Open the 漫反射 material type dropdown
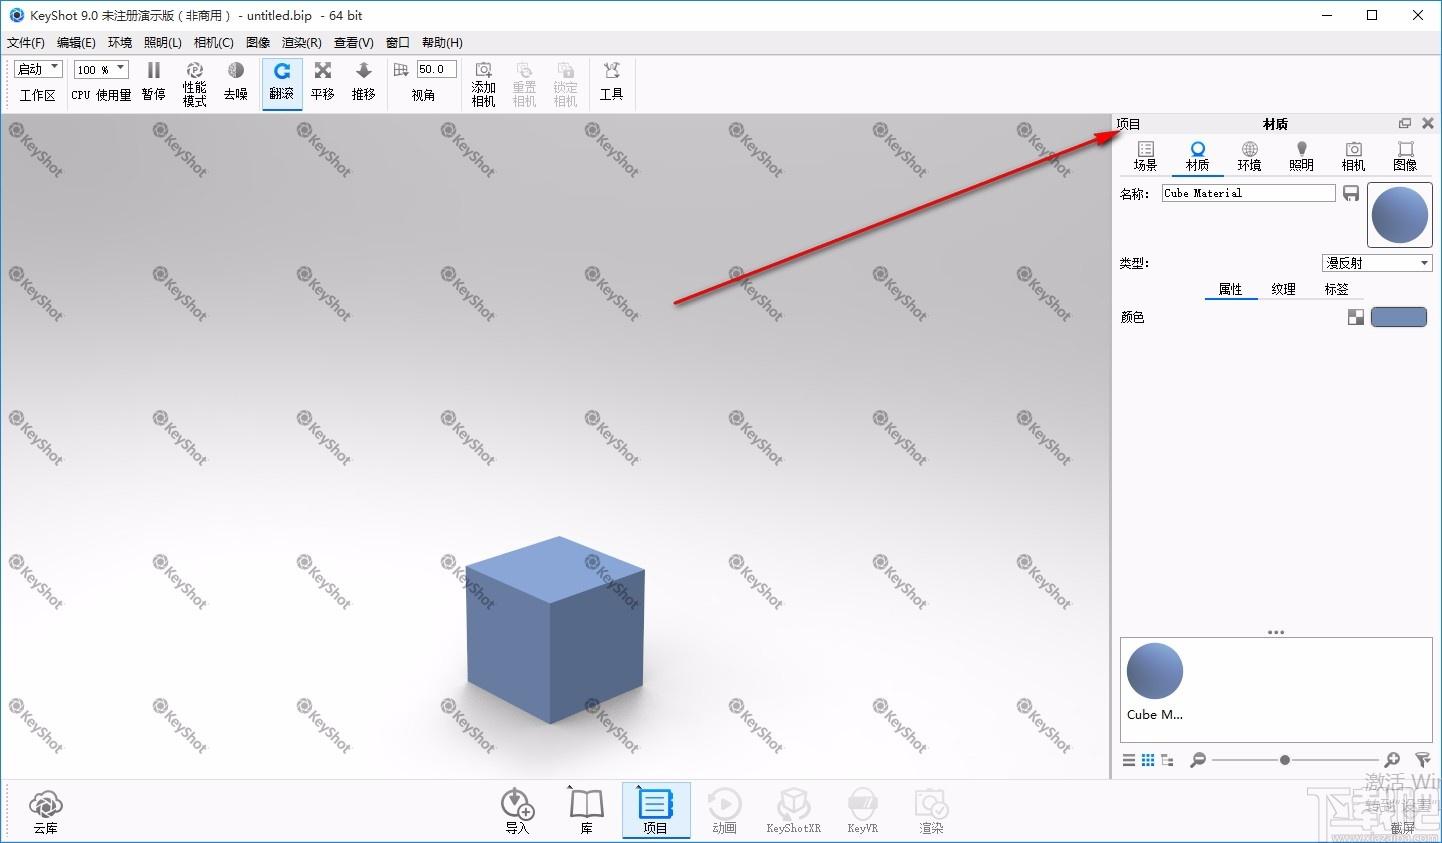This screenshot has height=843, width=1442. click(1377, 263)
